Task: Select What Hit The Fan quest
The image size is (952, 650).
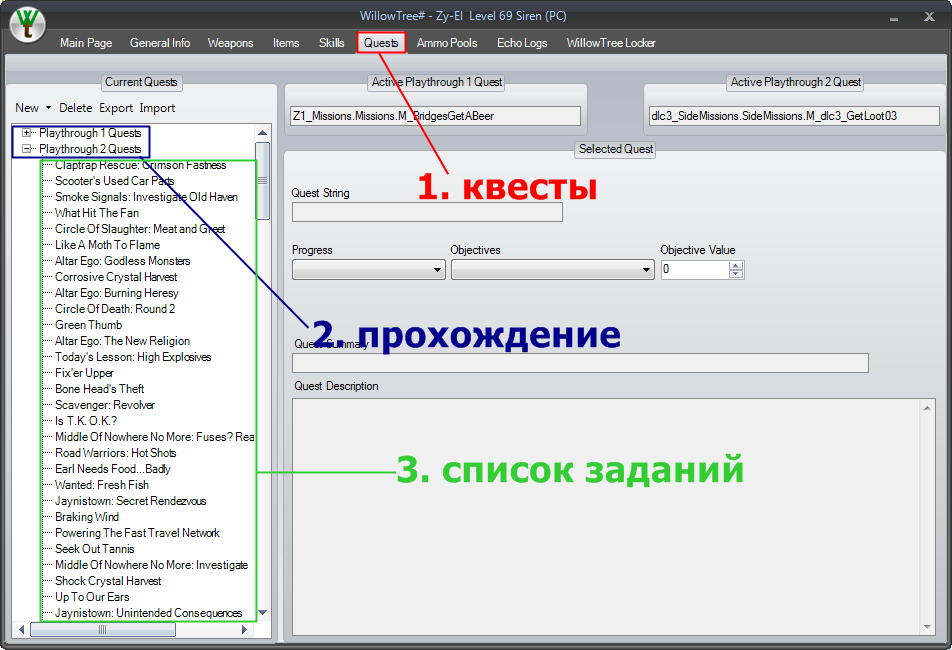Action: [x=97, y=213]
